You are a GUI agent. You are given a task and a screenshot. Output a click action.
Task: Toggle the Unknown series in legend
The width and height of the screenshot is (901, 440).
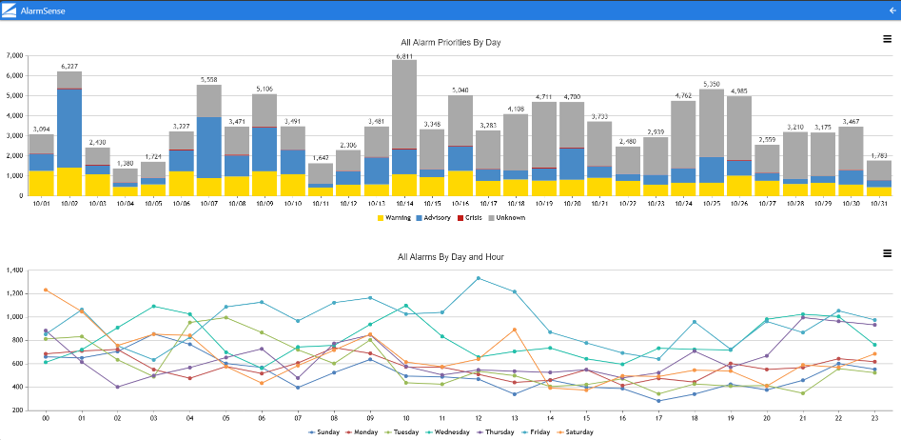click(507, 218)
